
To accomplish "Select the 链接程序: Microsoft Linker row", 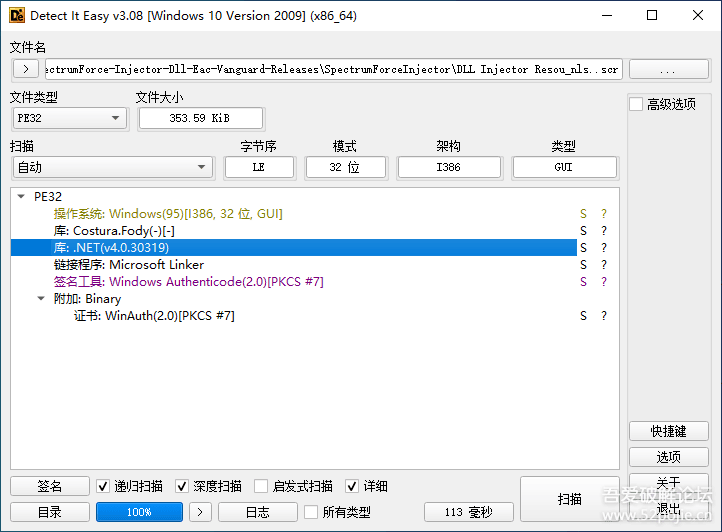I will (294, 265).
